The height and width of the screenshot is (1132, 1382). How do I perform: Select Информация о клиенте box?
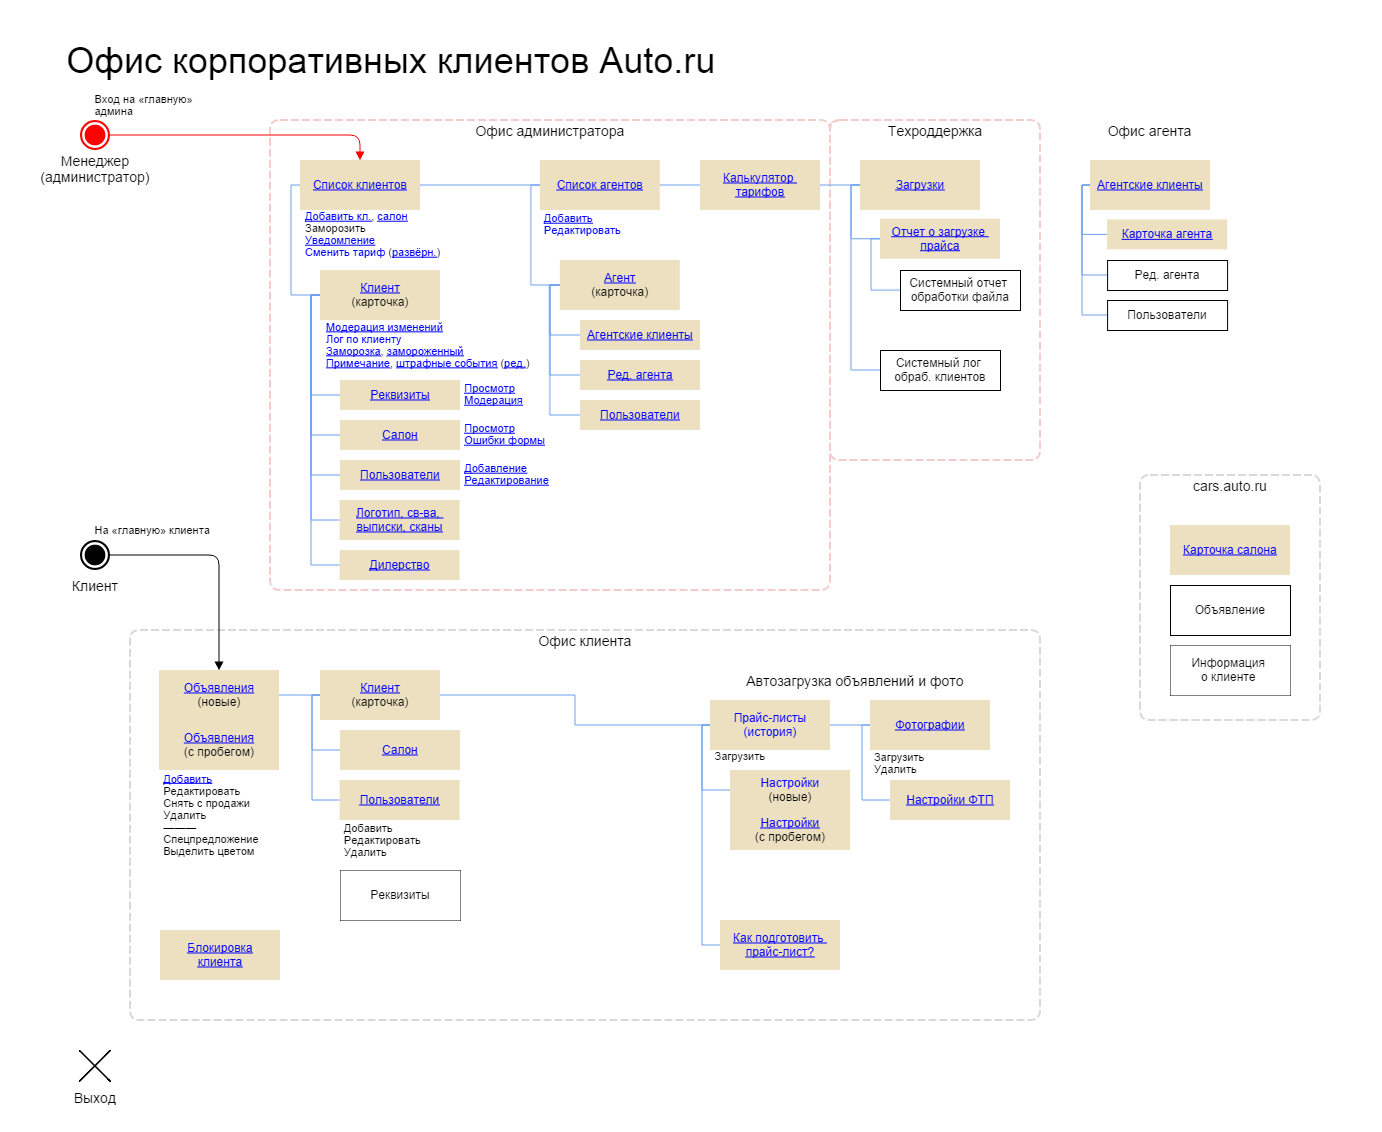[x=1230, y=670]
